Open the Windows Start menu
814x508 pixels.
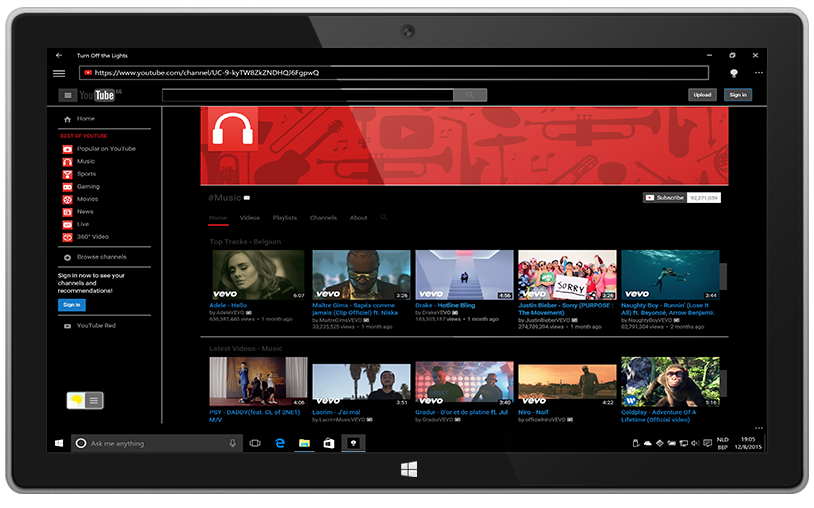coord(59,443)
